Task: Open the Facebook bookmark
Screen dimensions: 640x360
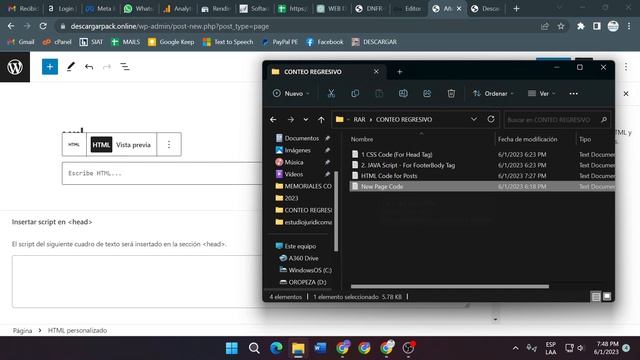Action: pos(325,42)
